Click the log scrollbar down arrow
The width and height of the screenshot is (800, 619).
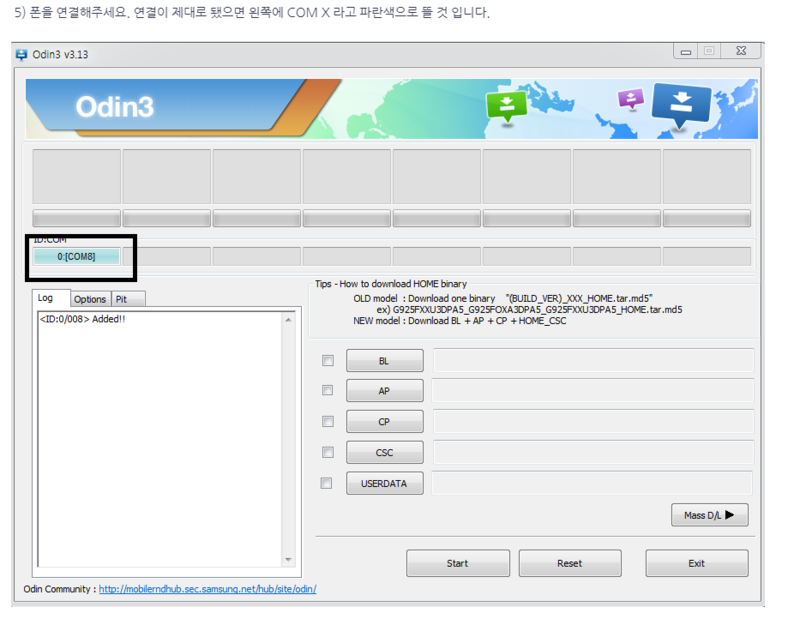click(288, 559)
